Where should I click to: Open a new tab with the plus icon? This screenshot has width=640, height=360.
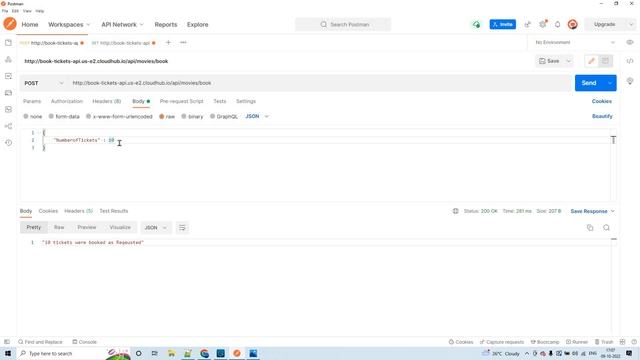pyautogui.click(x=168, y=42)
